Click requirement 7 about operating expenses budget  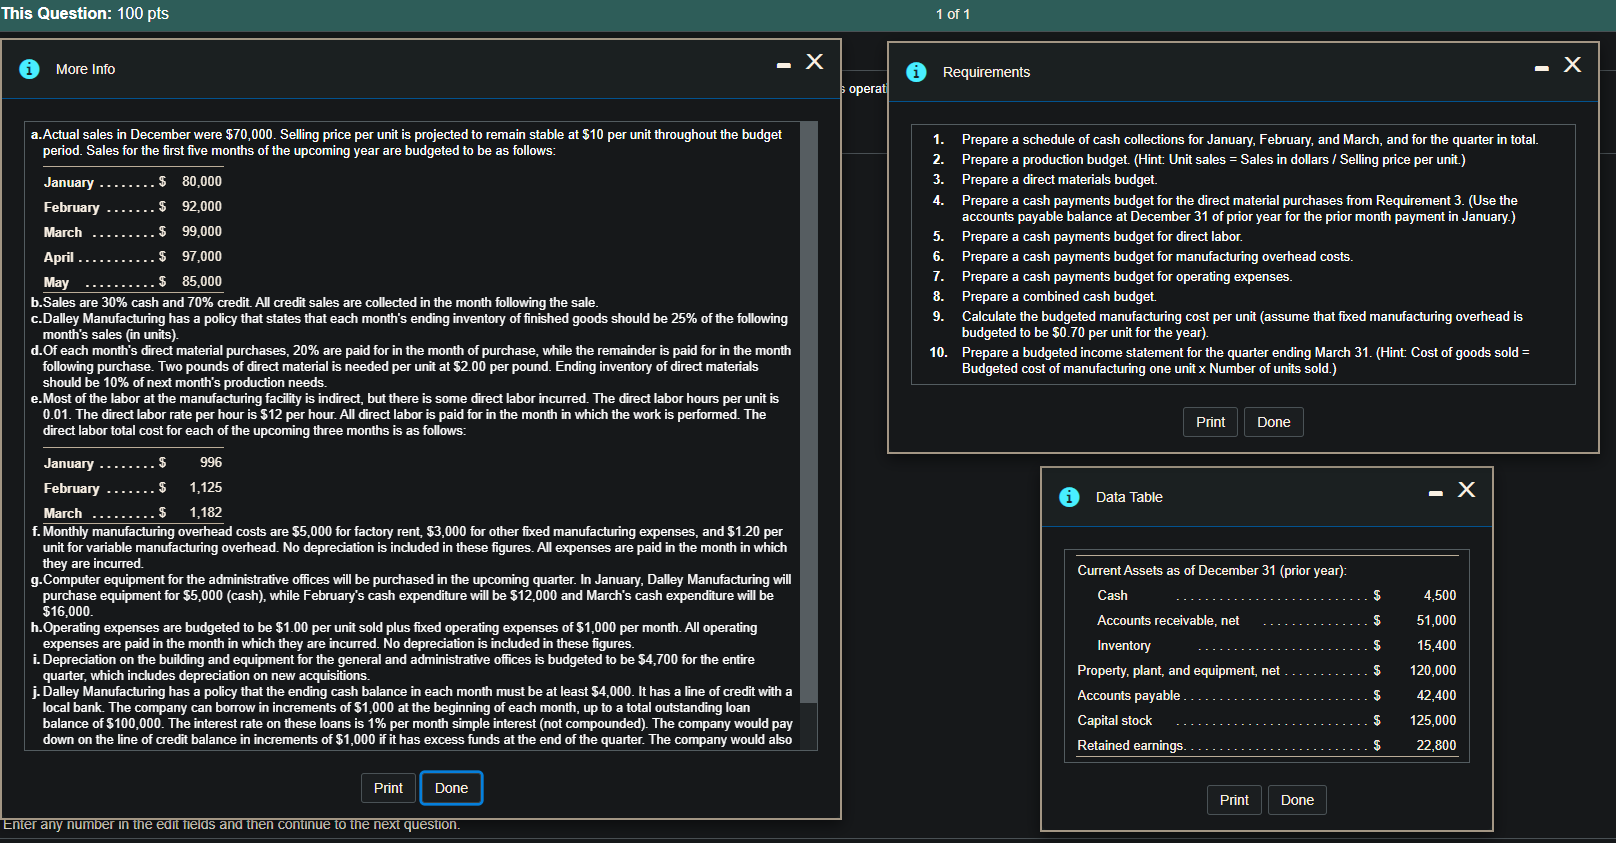[x=1127, y=276]
